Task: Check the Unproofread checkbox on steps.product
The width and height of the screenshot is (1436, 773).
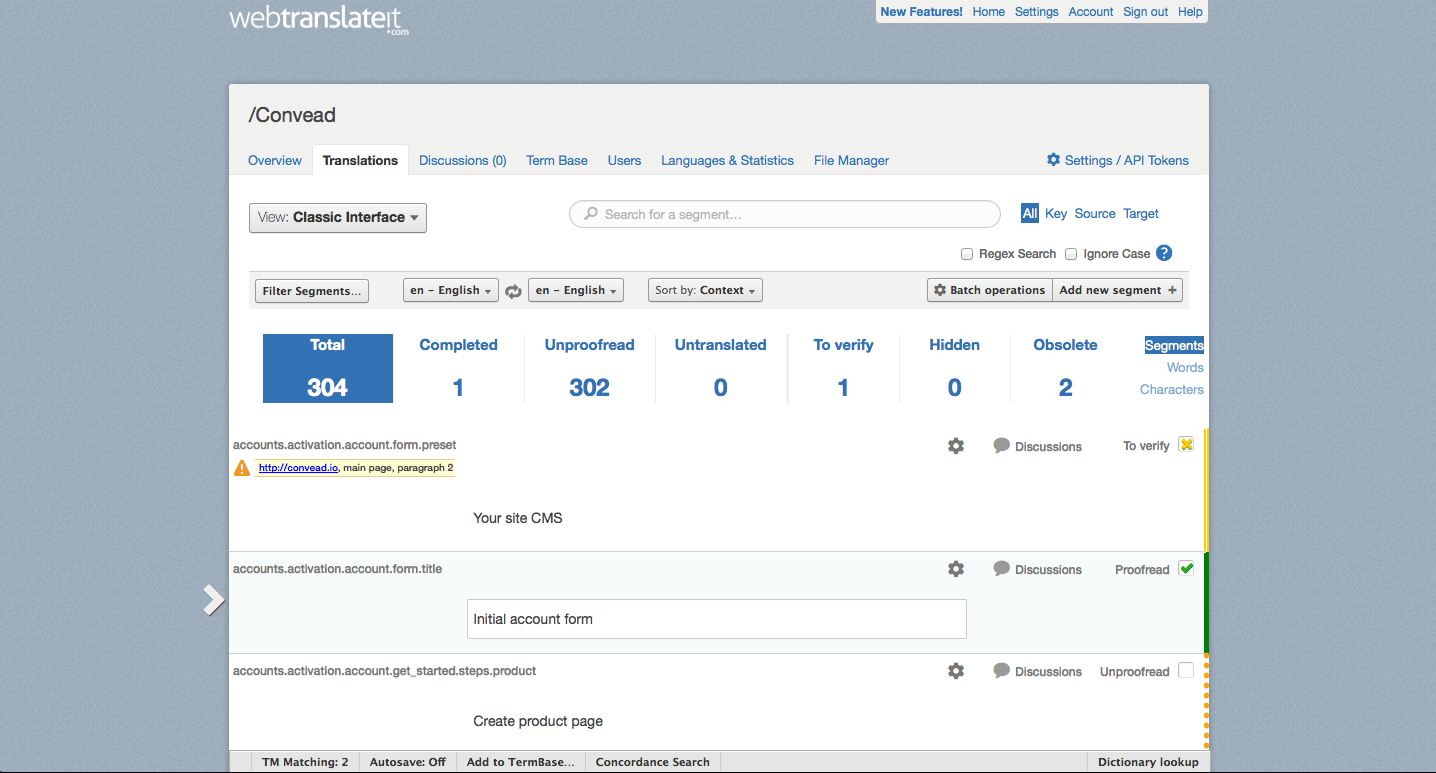Action: (1186, 671)
